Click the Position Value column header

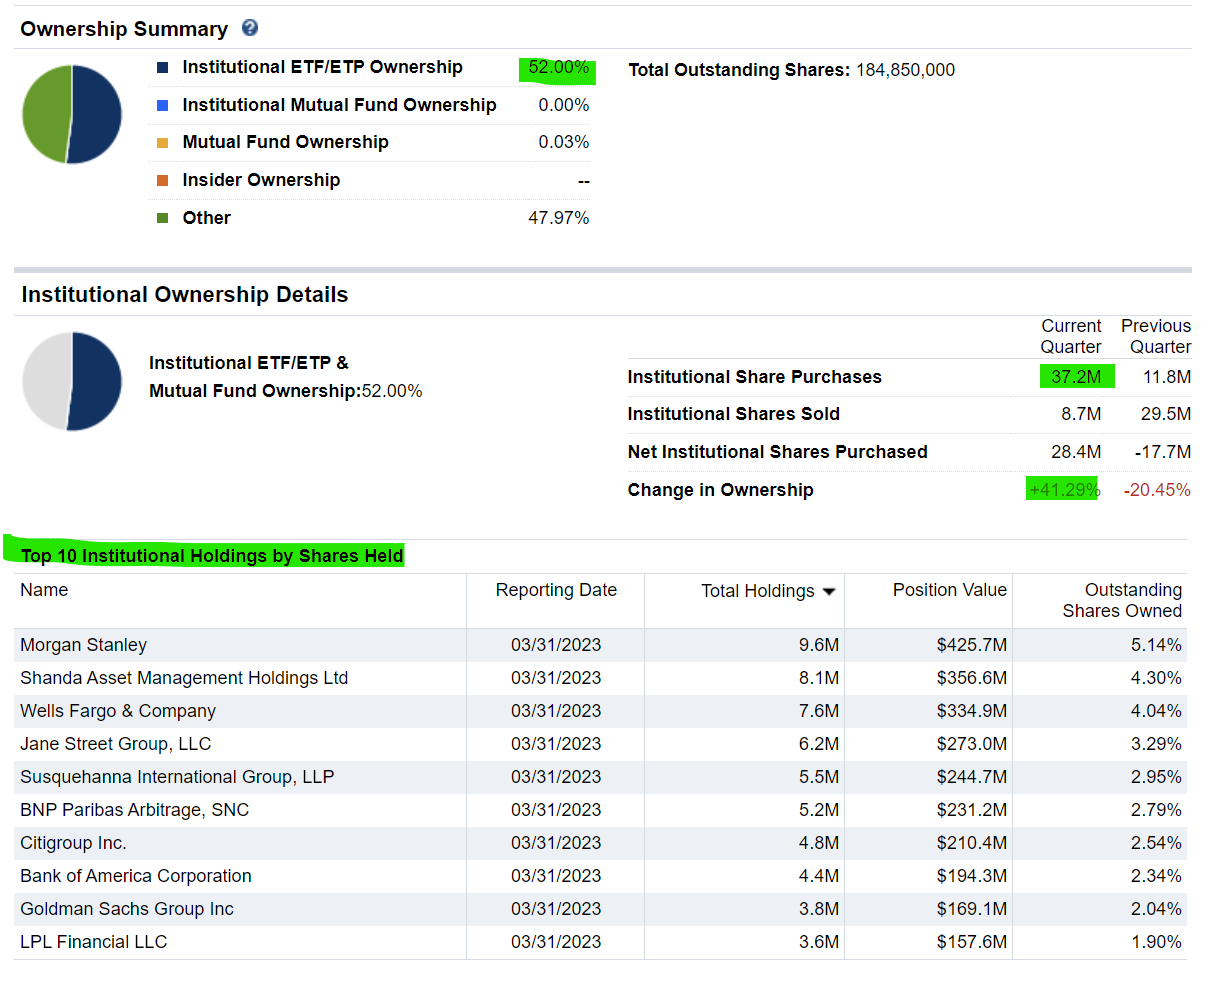pyautogui.click(x=949, y=590)
